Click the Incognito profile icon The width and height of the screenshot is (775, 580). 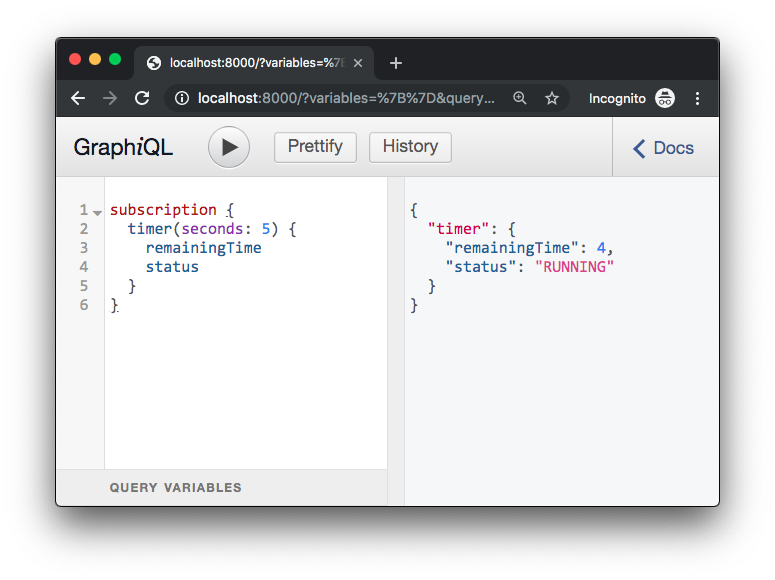click(665, 98)
